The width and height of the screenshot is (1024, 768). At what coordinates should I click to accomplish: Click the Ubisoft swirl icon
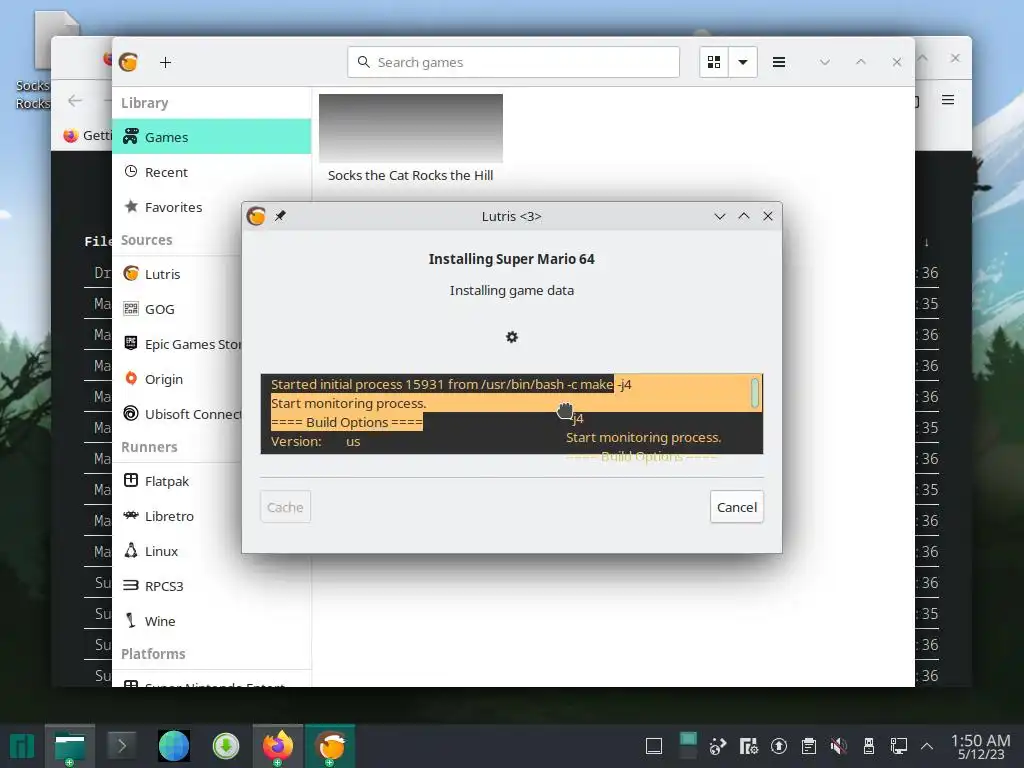click(131, 413)
